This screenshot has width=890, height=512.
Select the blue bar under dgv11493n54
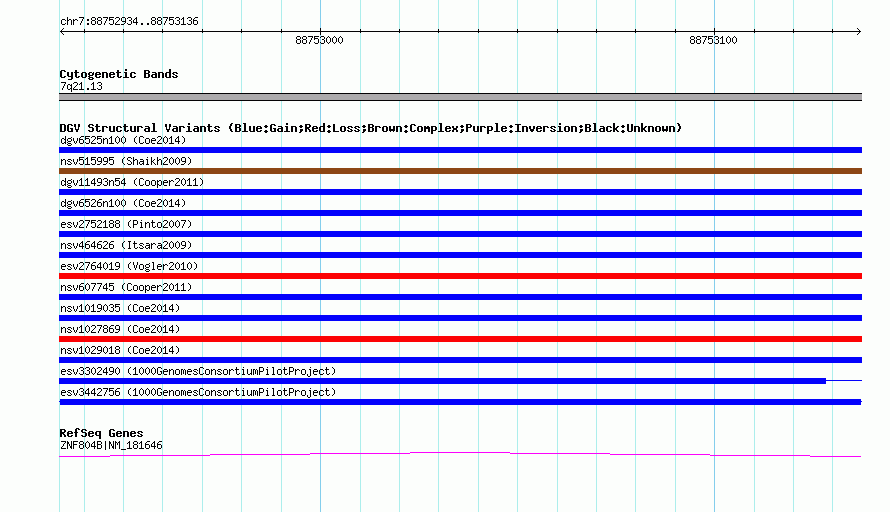point(460,192)
